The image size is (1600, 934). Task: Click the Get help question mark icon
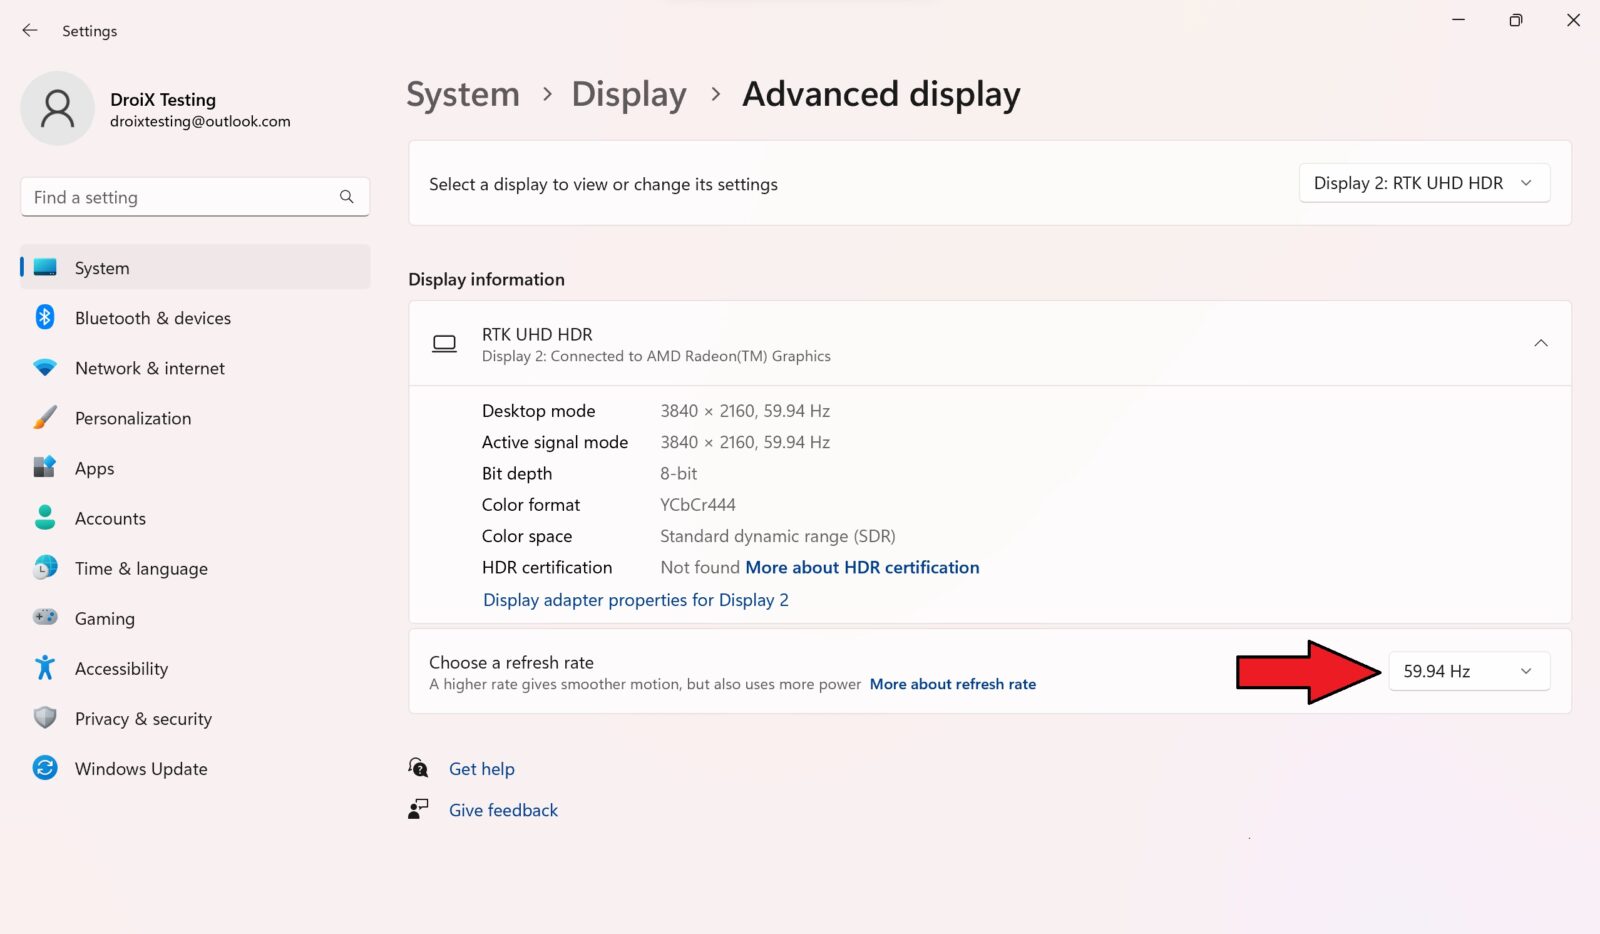[417, 767]
